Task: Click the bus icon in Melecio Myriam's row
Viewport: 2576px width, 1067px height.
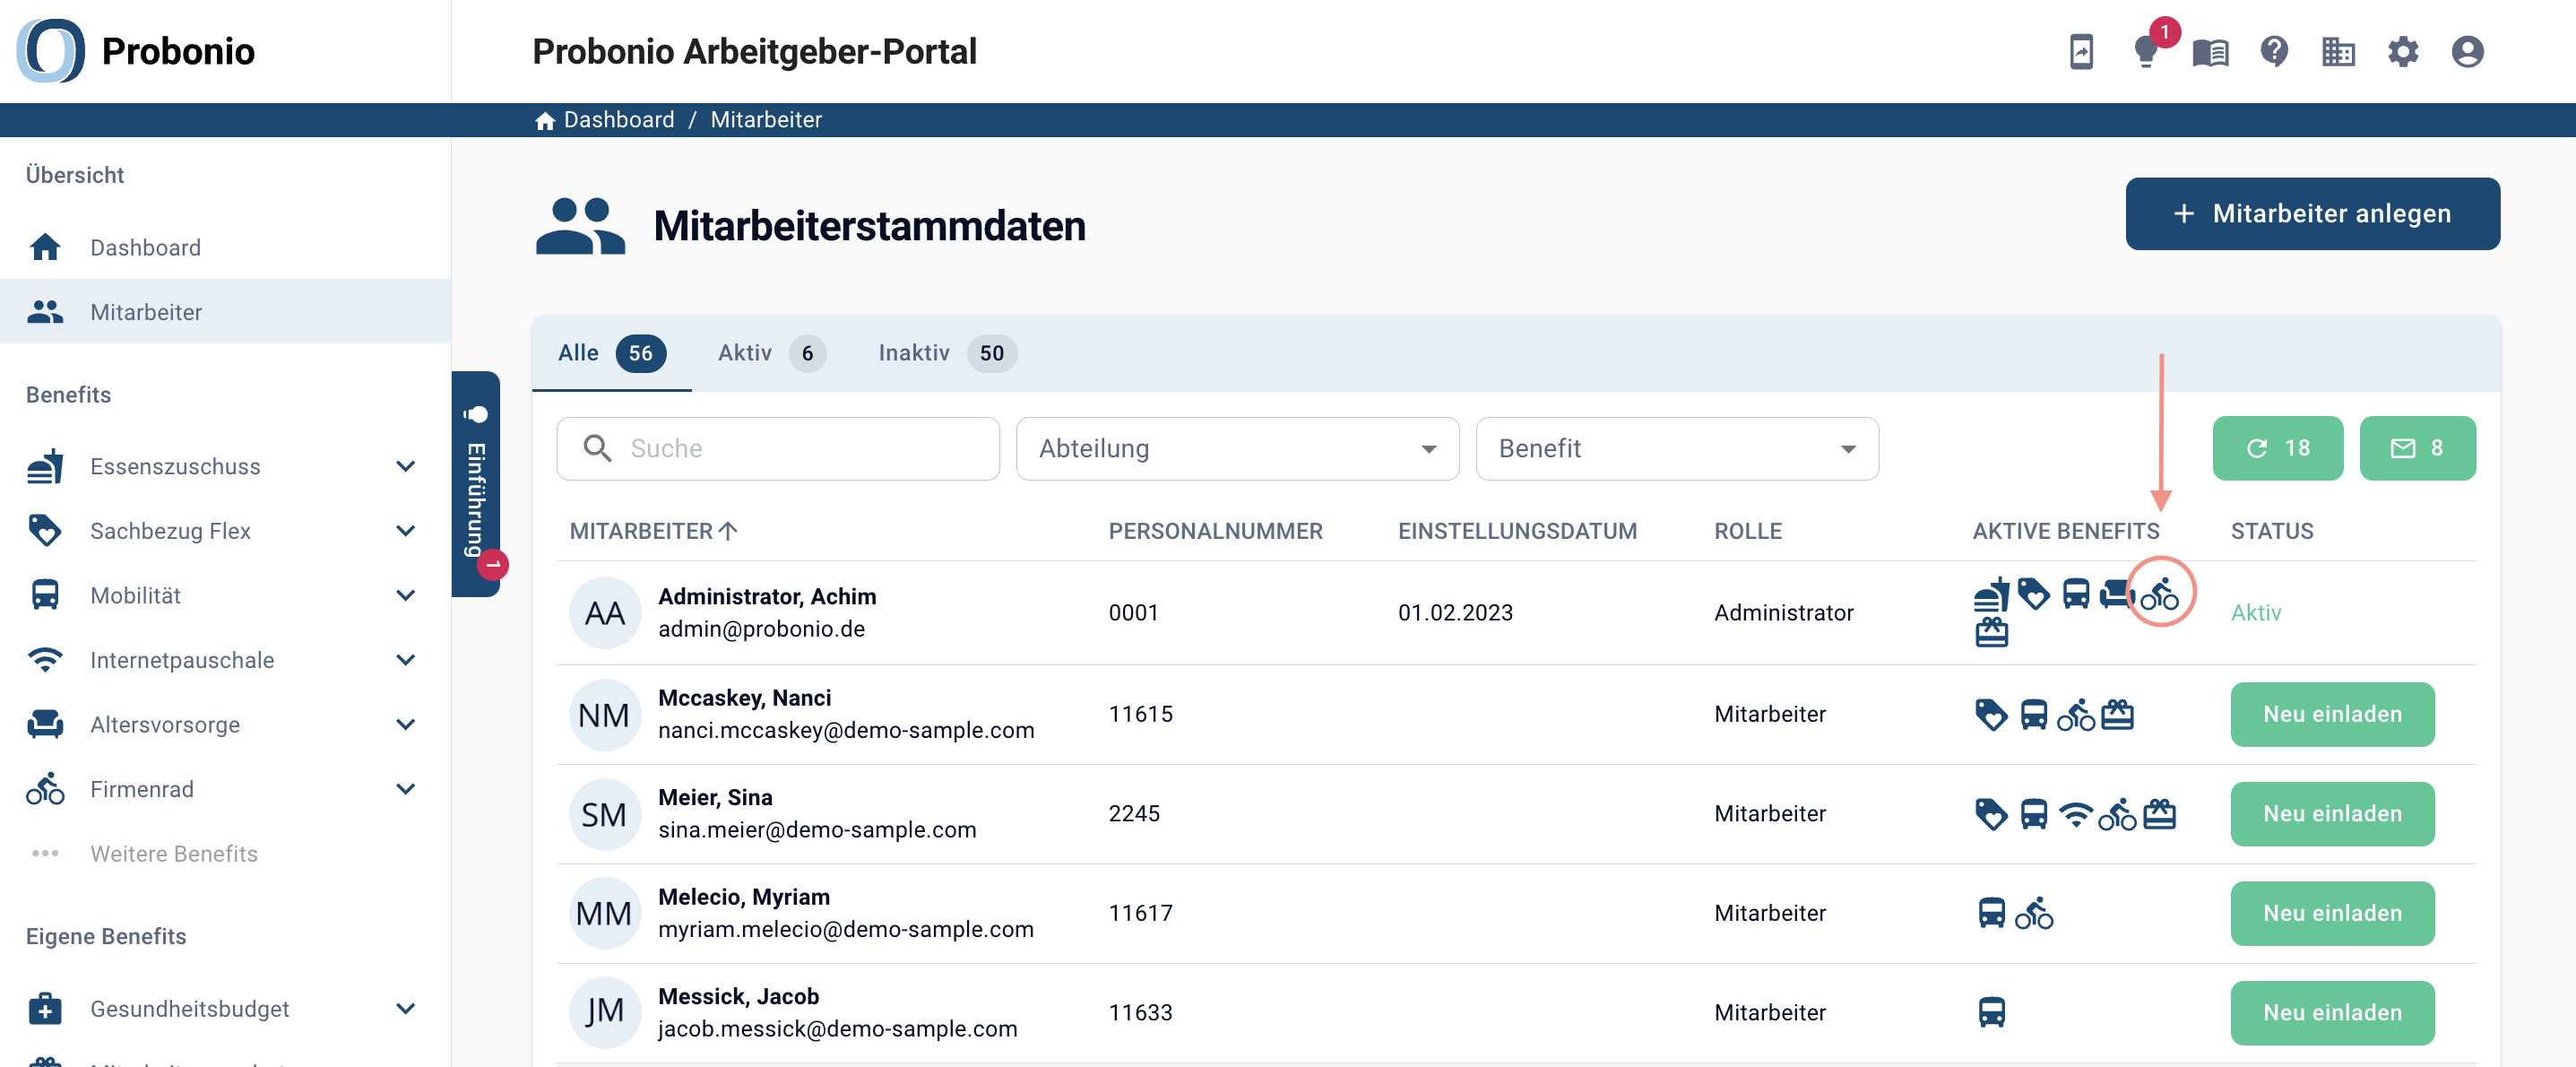Action: tap(1991, 913)
